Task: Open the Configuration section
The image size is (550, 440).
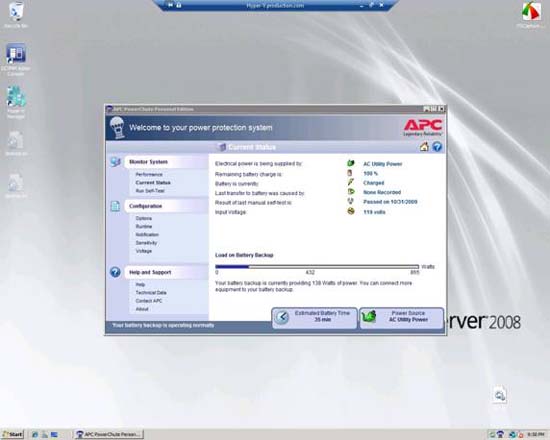Action: click(166, 206)
